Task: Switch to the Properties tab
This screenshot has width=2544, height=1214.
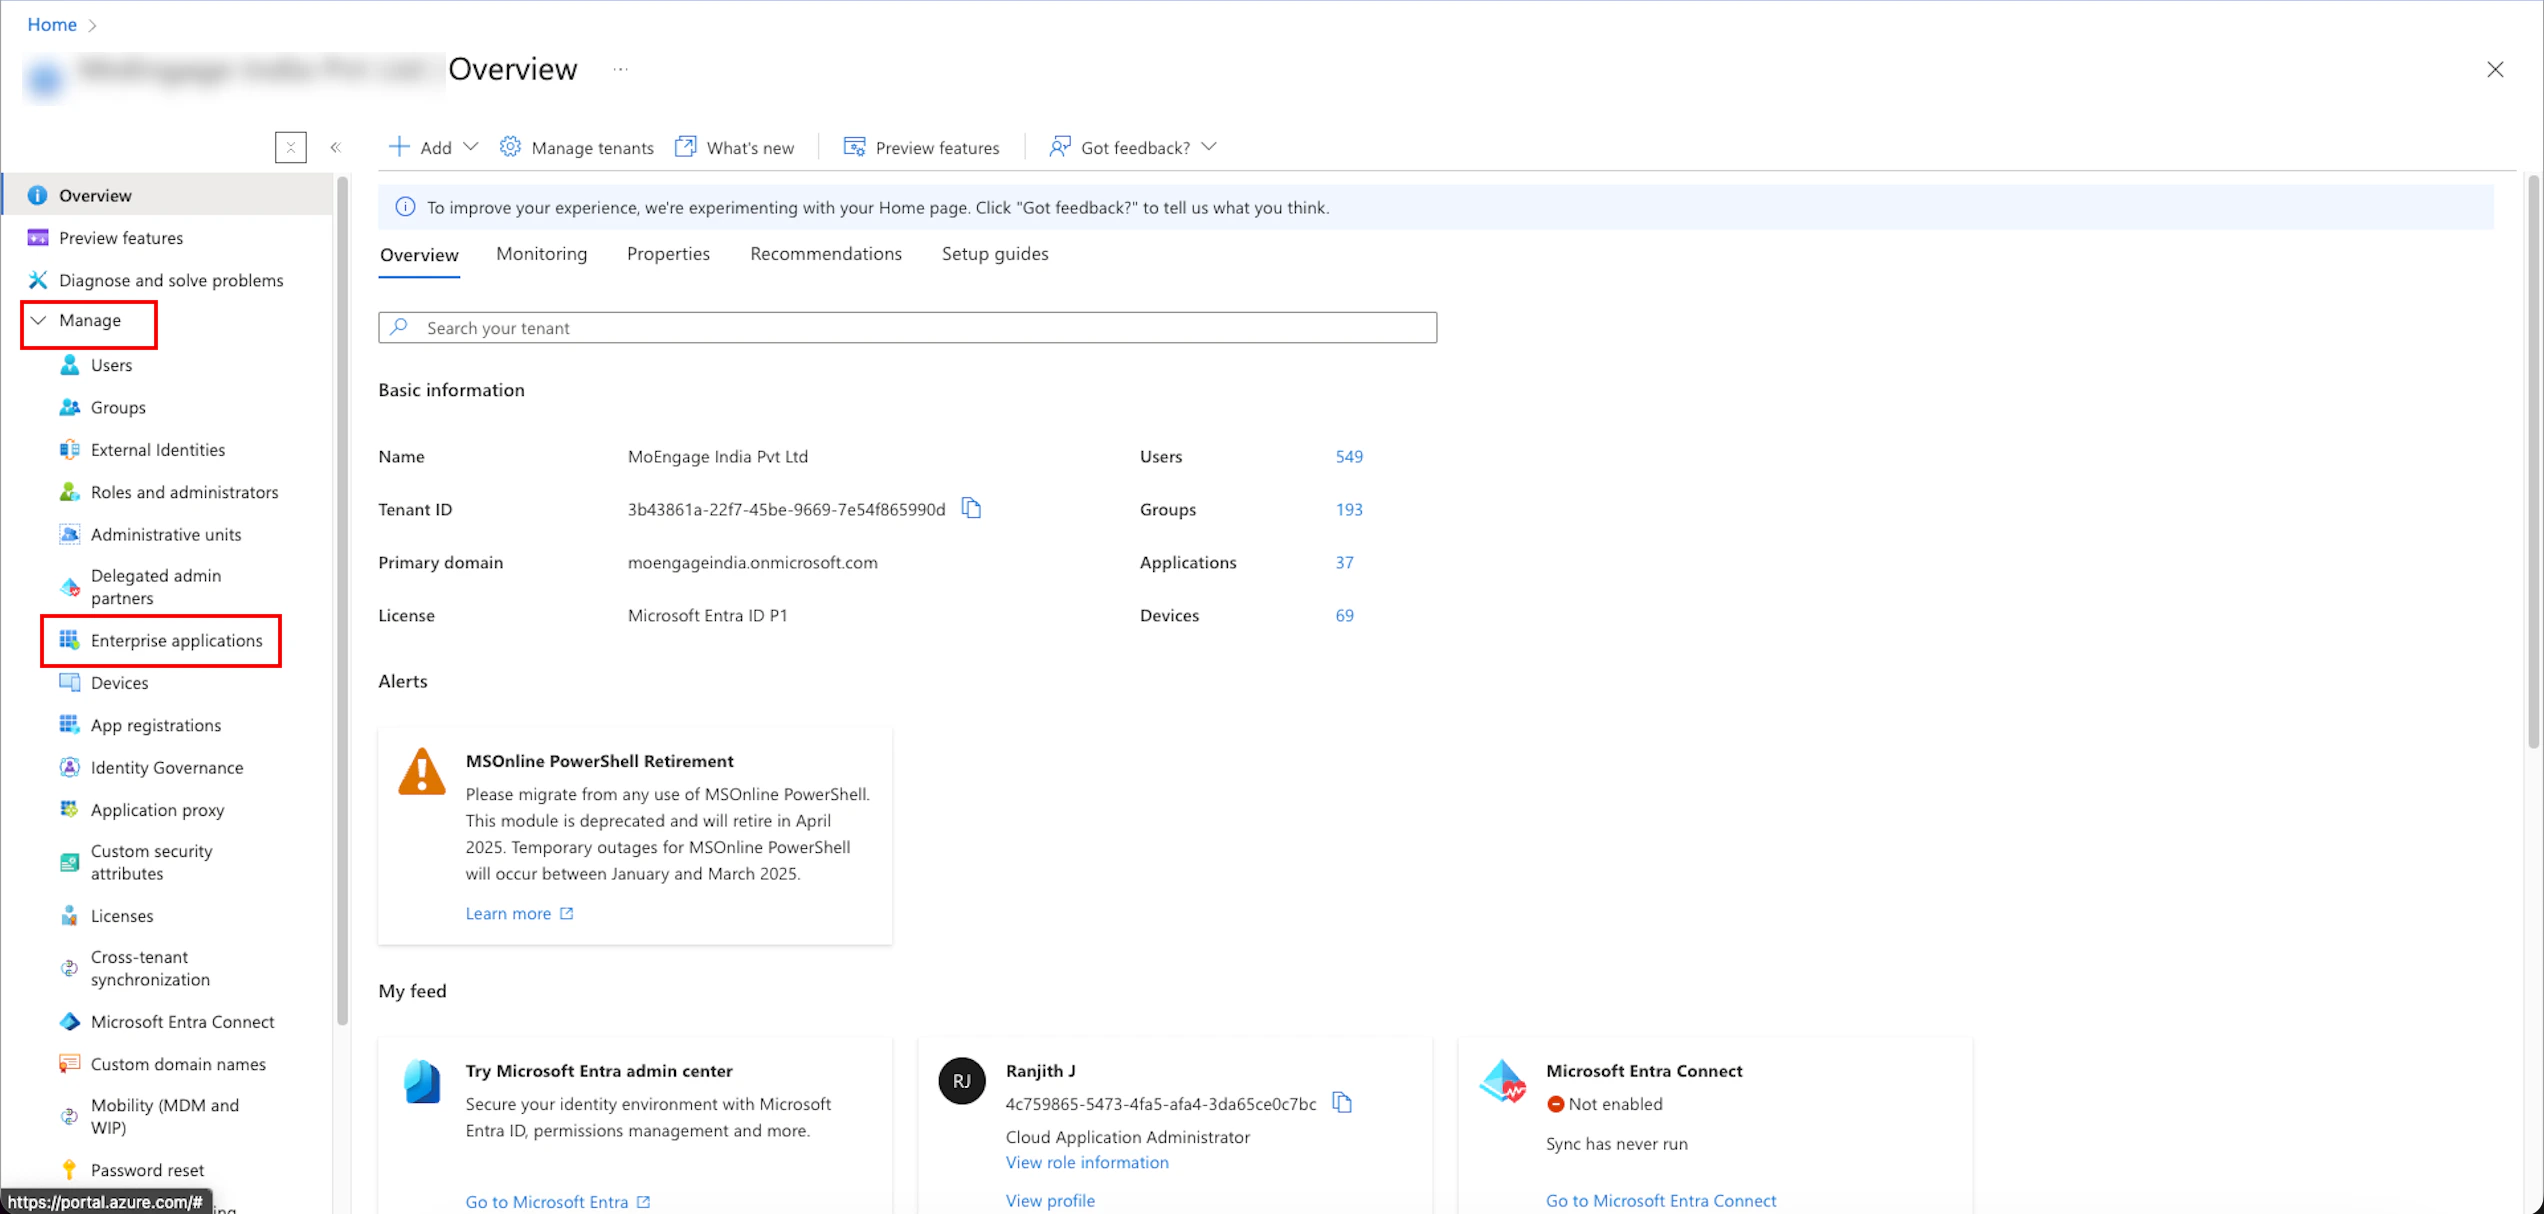Action: (668, 254)
